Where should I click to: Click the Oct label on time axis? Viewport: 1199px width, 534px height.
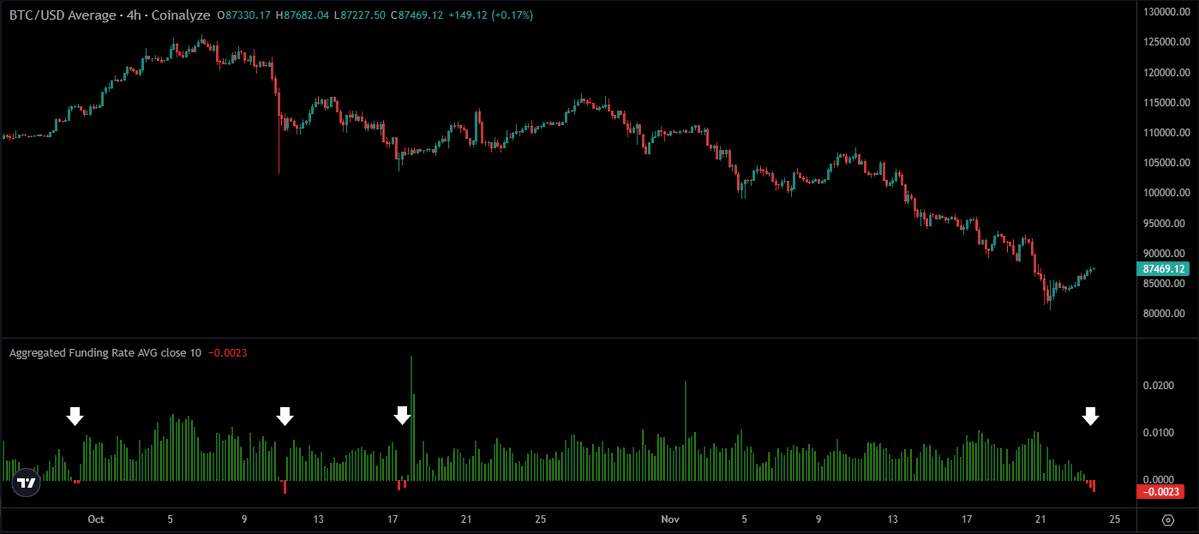coord(95,519)
